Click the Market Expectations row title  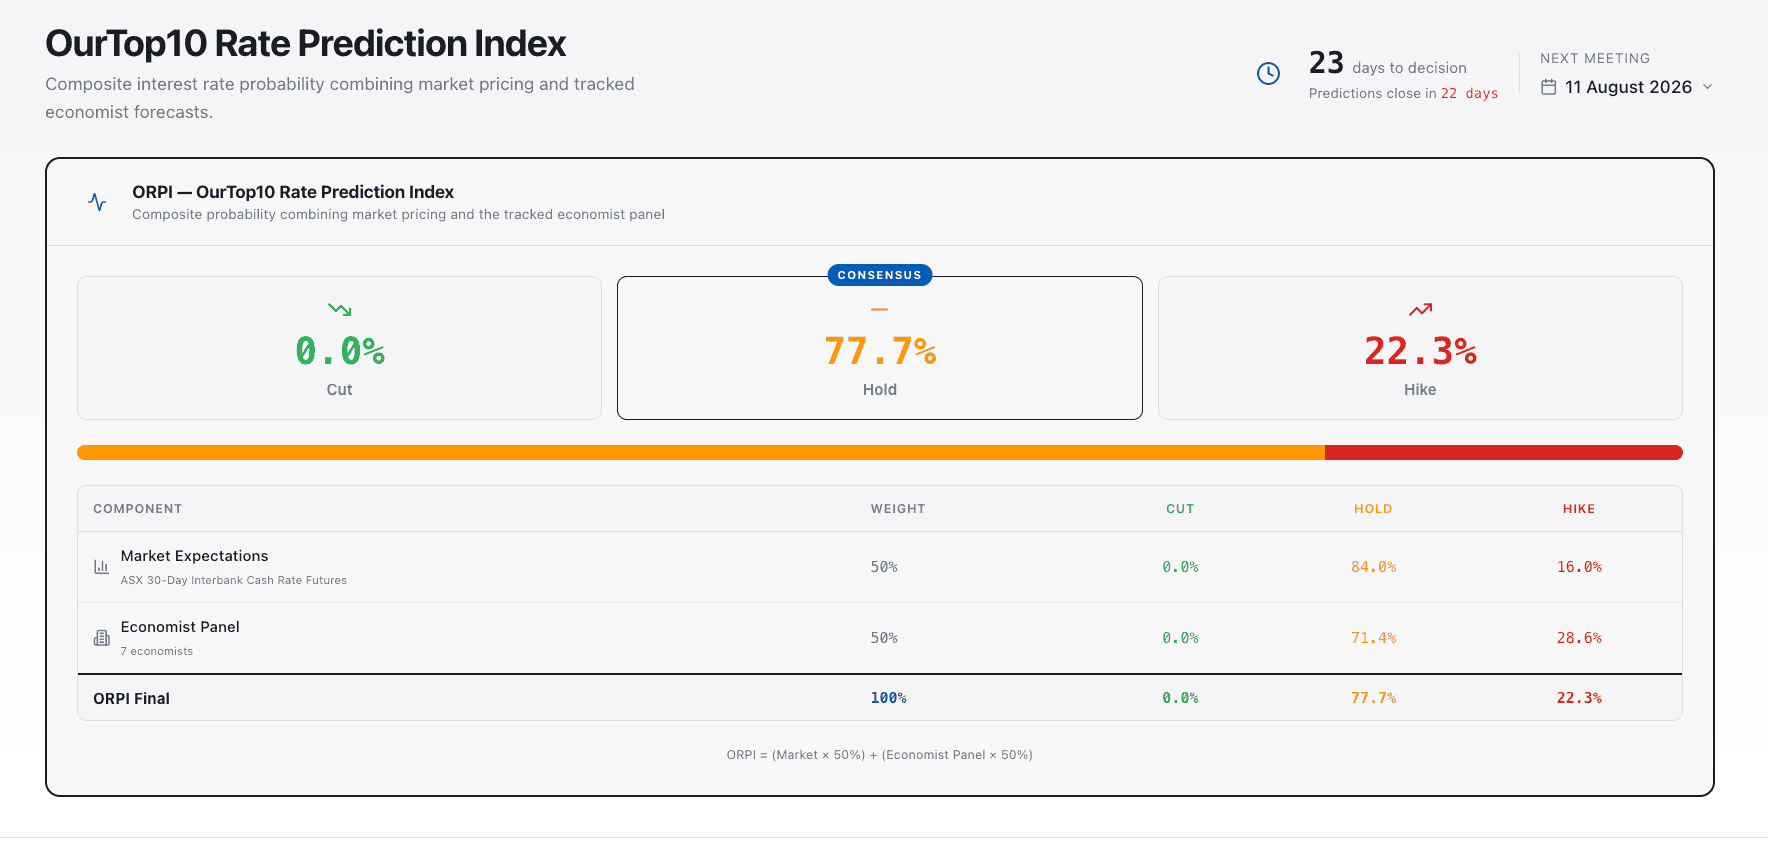tap(194, 556)
